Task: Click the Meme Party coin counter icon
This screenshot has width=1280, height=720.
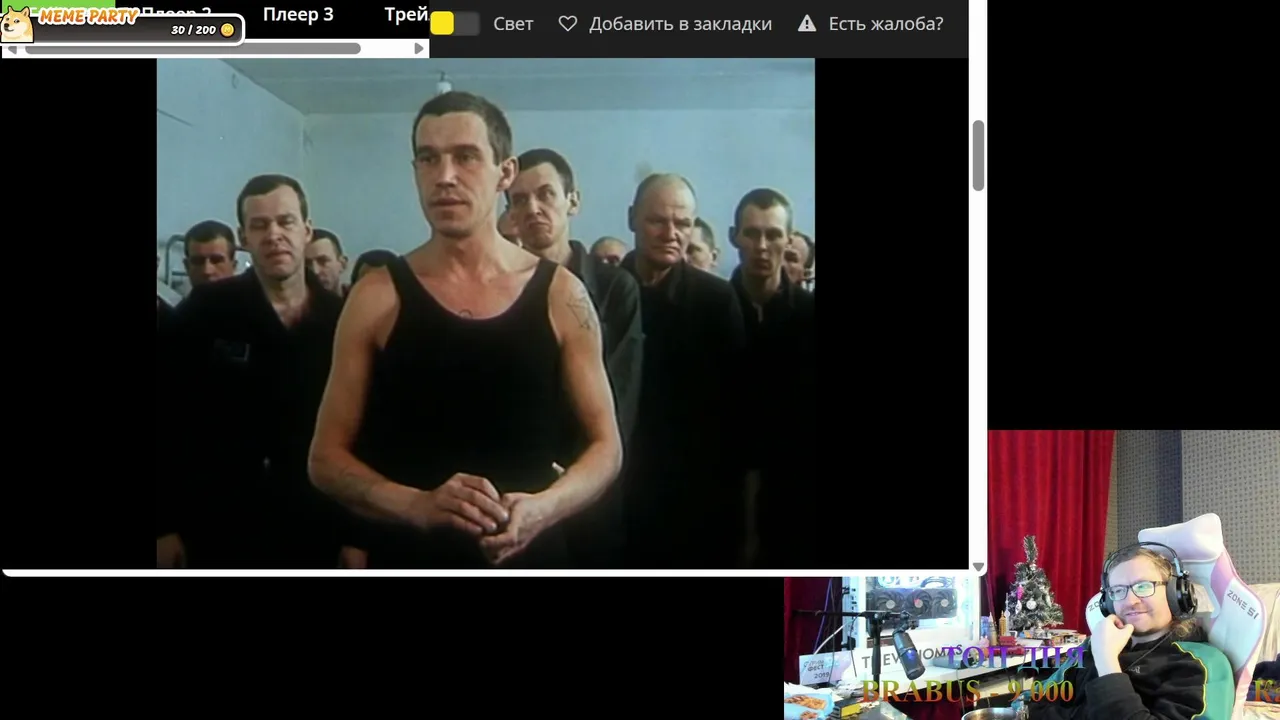Action: coord(227,30)
